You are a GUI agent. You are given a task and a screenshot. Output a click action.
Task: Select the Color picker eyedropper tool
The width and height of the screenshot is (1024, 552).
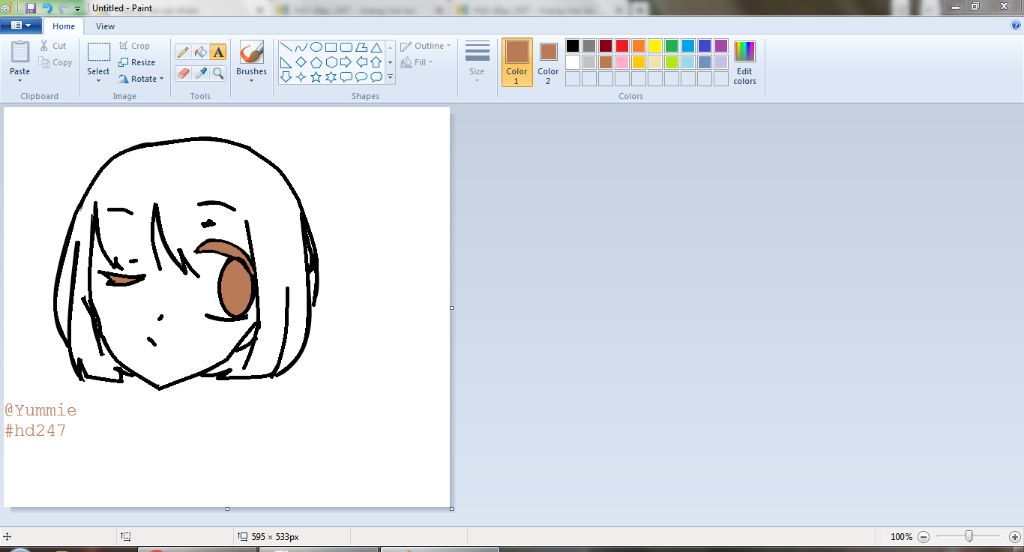[201, 73]
